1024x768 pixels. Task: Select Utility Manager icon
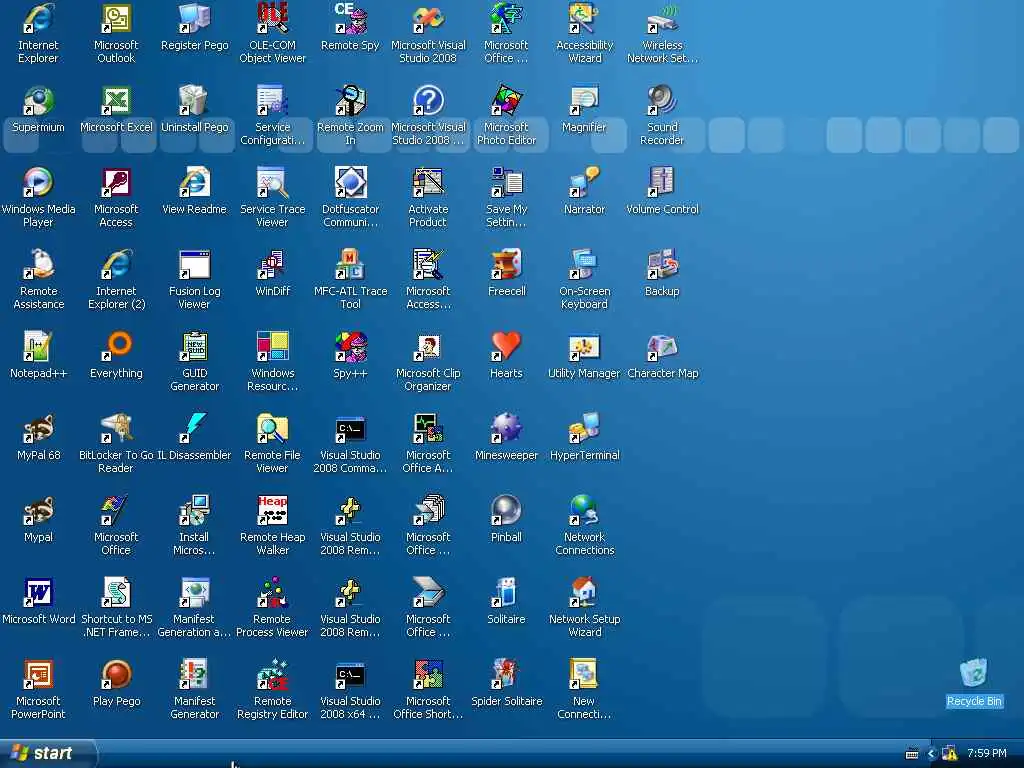584,347
